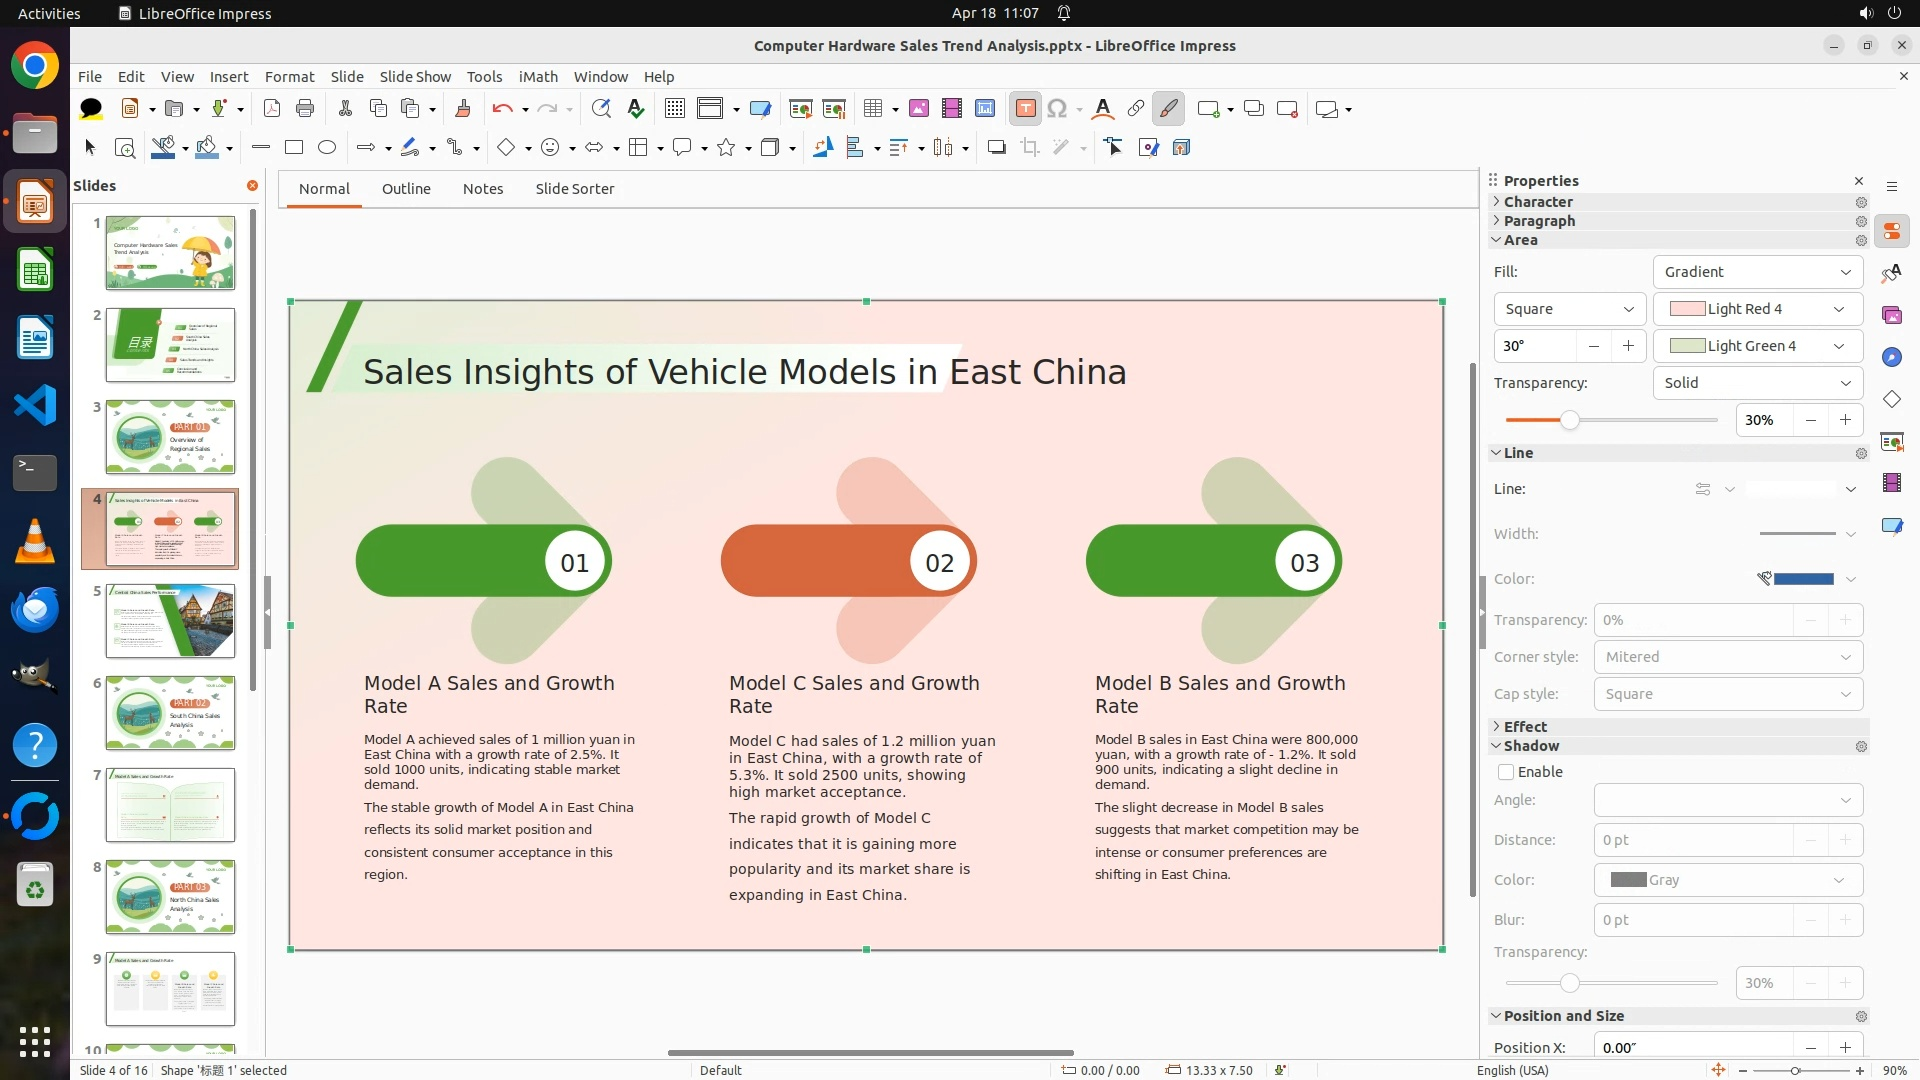This screenshot has height=1080, width=1920.
Task: Click the Insert Table icon
Action: [873, 109]
